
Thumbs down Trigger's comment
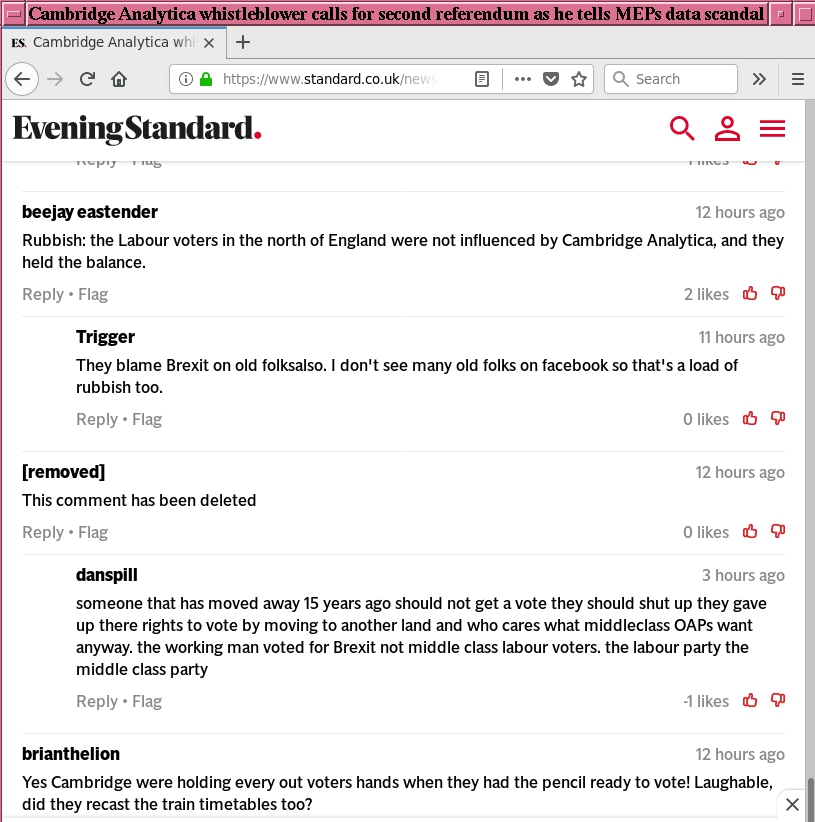click(778, 418)
